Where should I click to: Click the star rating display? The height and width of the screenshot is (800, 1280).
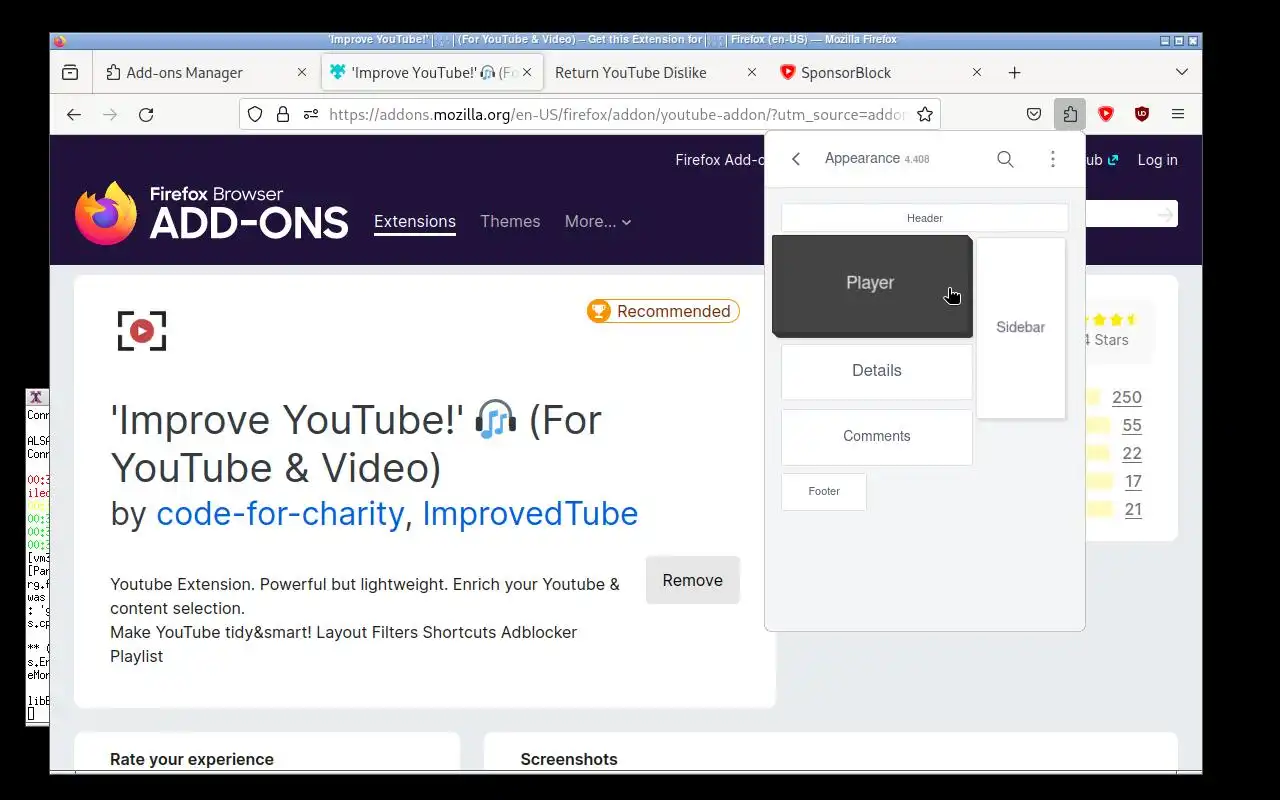click(x=1111, y=320)
